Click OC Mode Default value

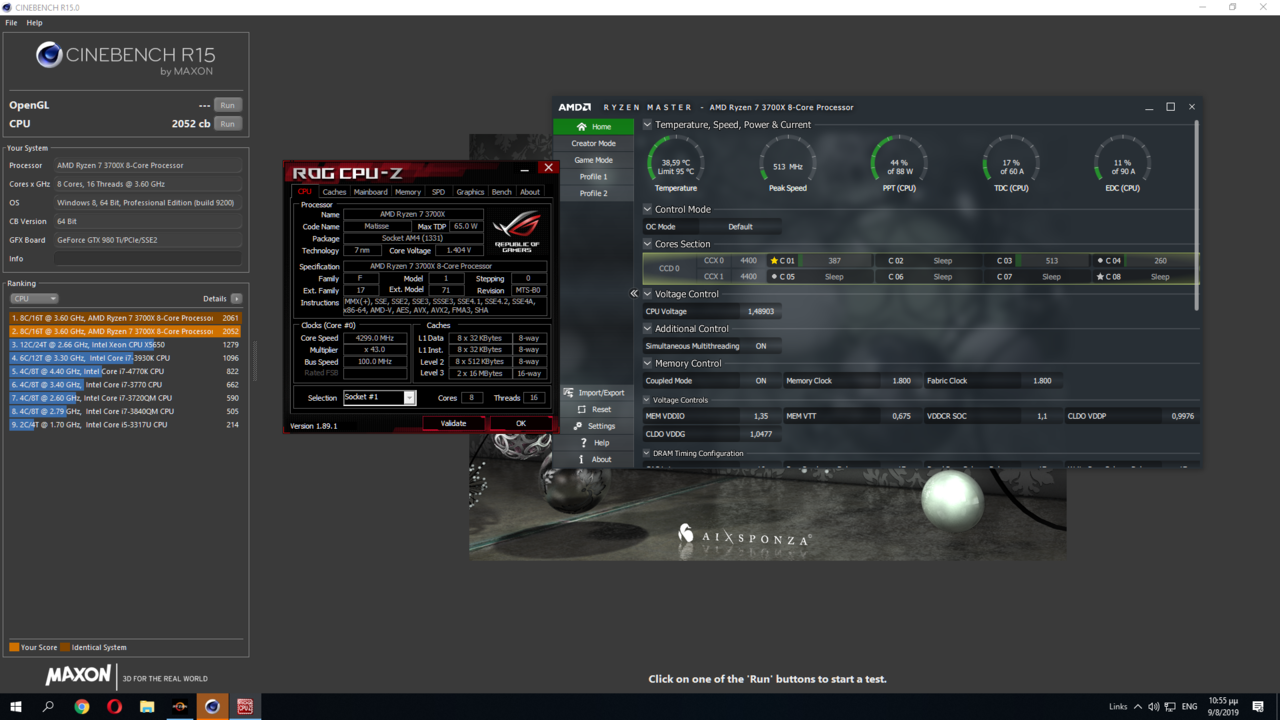(x=740, y=227)
